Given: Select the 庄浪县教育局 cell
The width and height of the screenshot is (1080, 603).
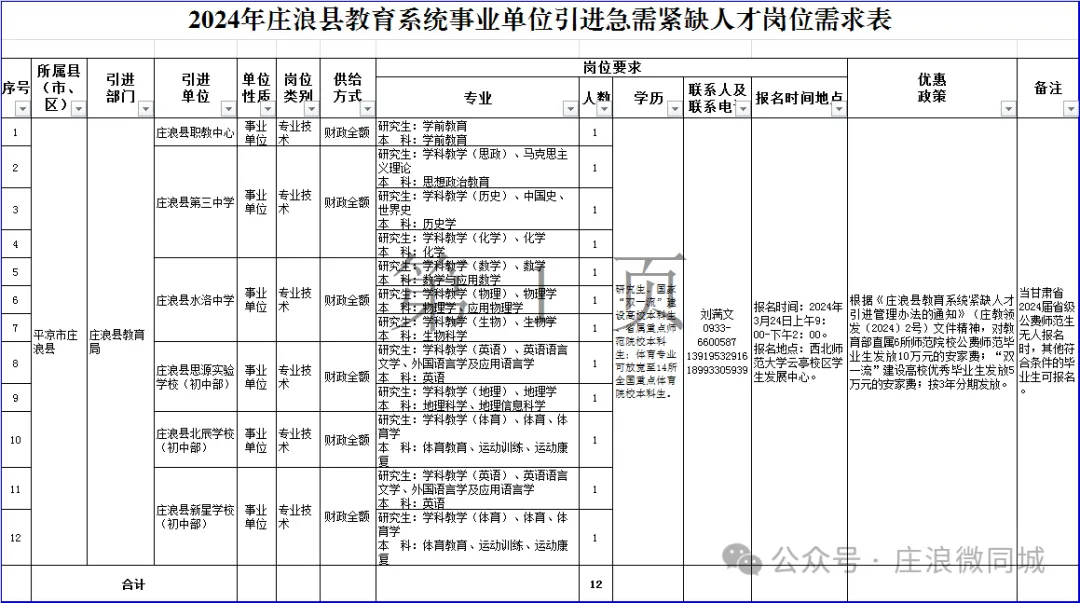Looking at the screenshot, I should [x=121, y=341].
